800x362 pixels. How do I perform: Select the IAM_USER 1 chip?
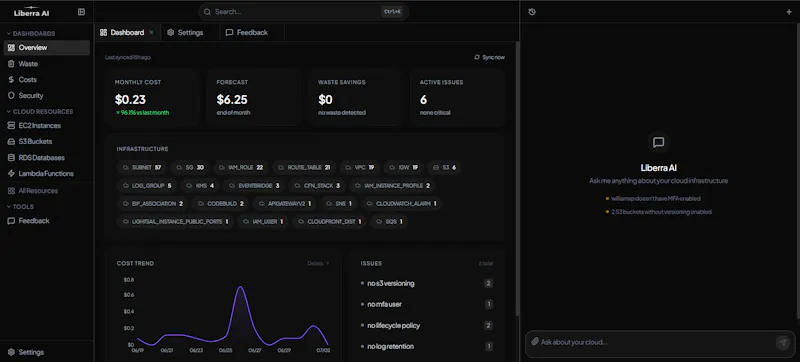point(263,222)
